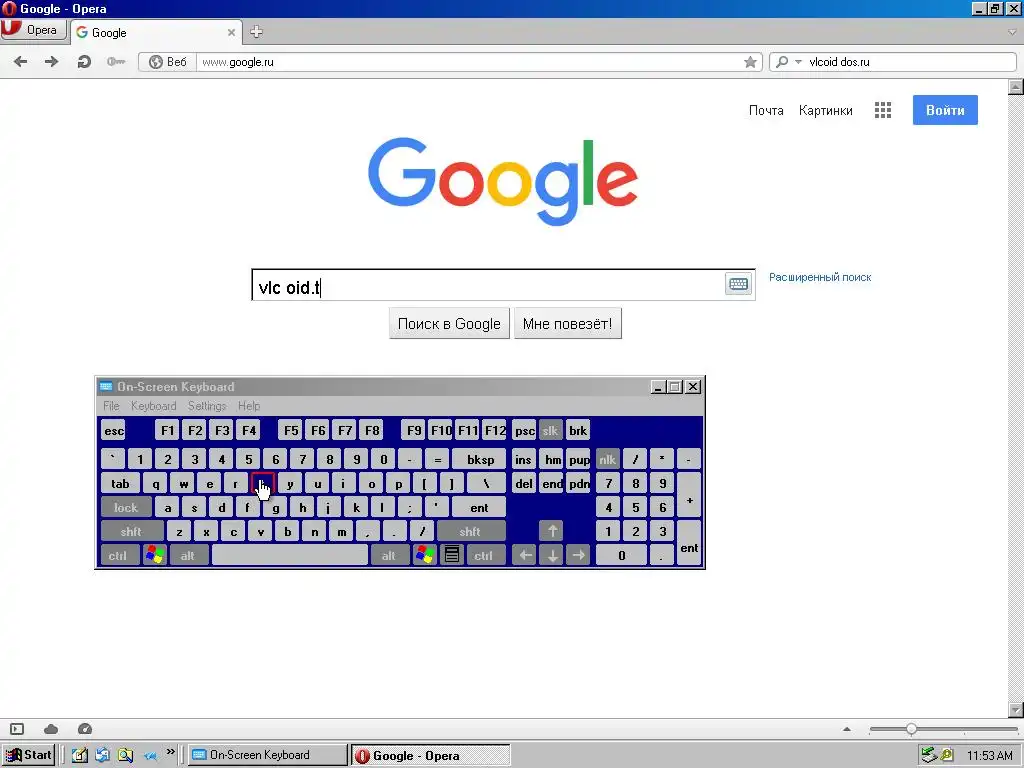The height and width of the screenshot is (768, 1024).
Task: Toggle the right ctrl key
Action: point(484,556)
